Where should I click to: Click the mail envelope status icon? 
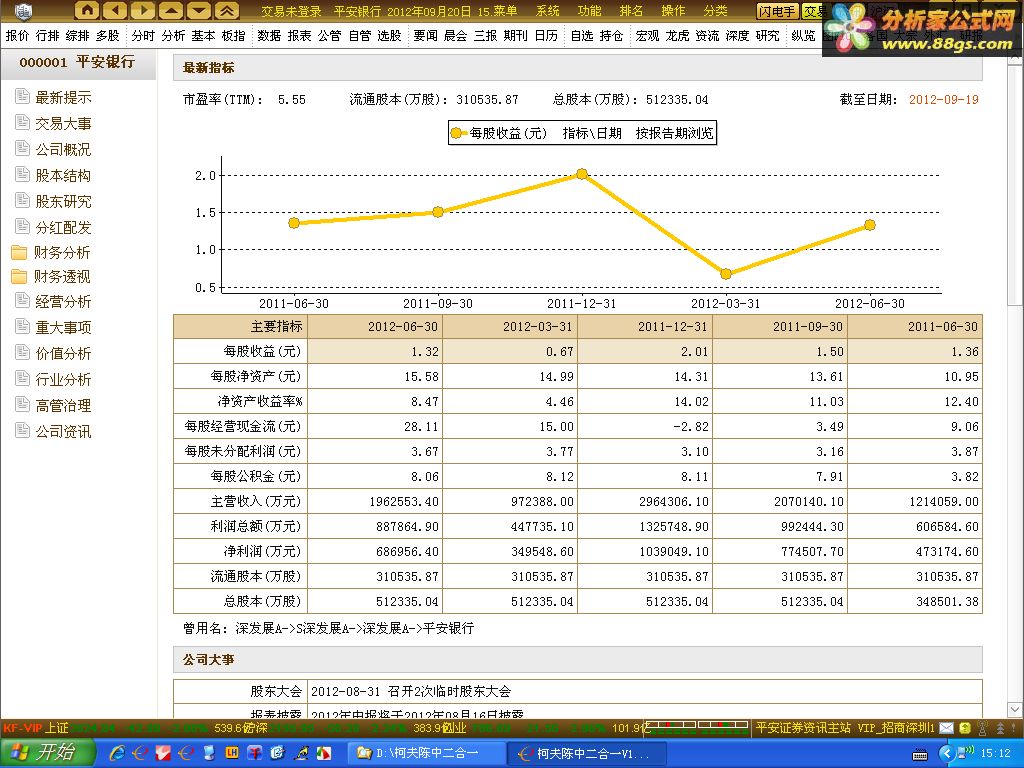coord(946,728)
